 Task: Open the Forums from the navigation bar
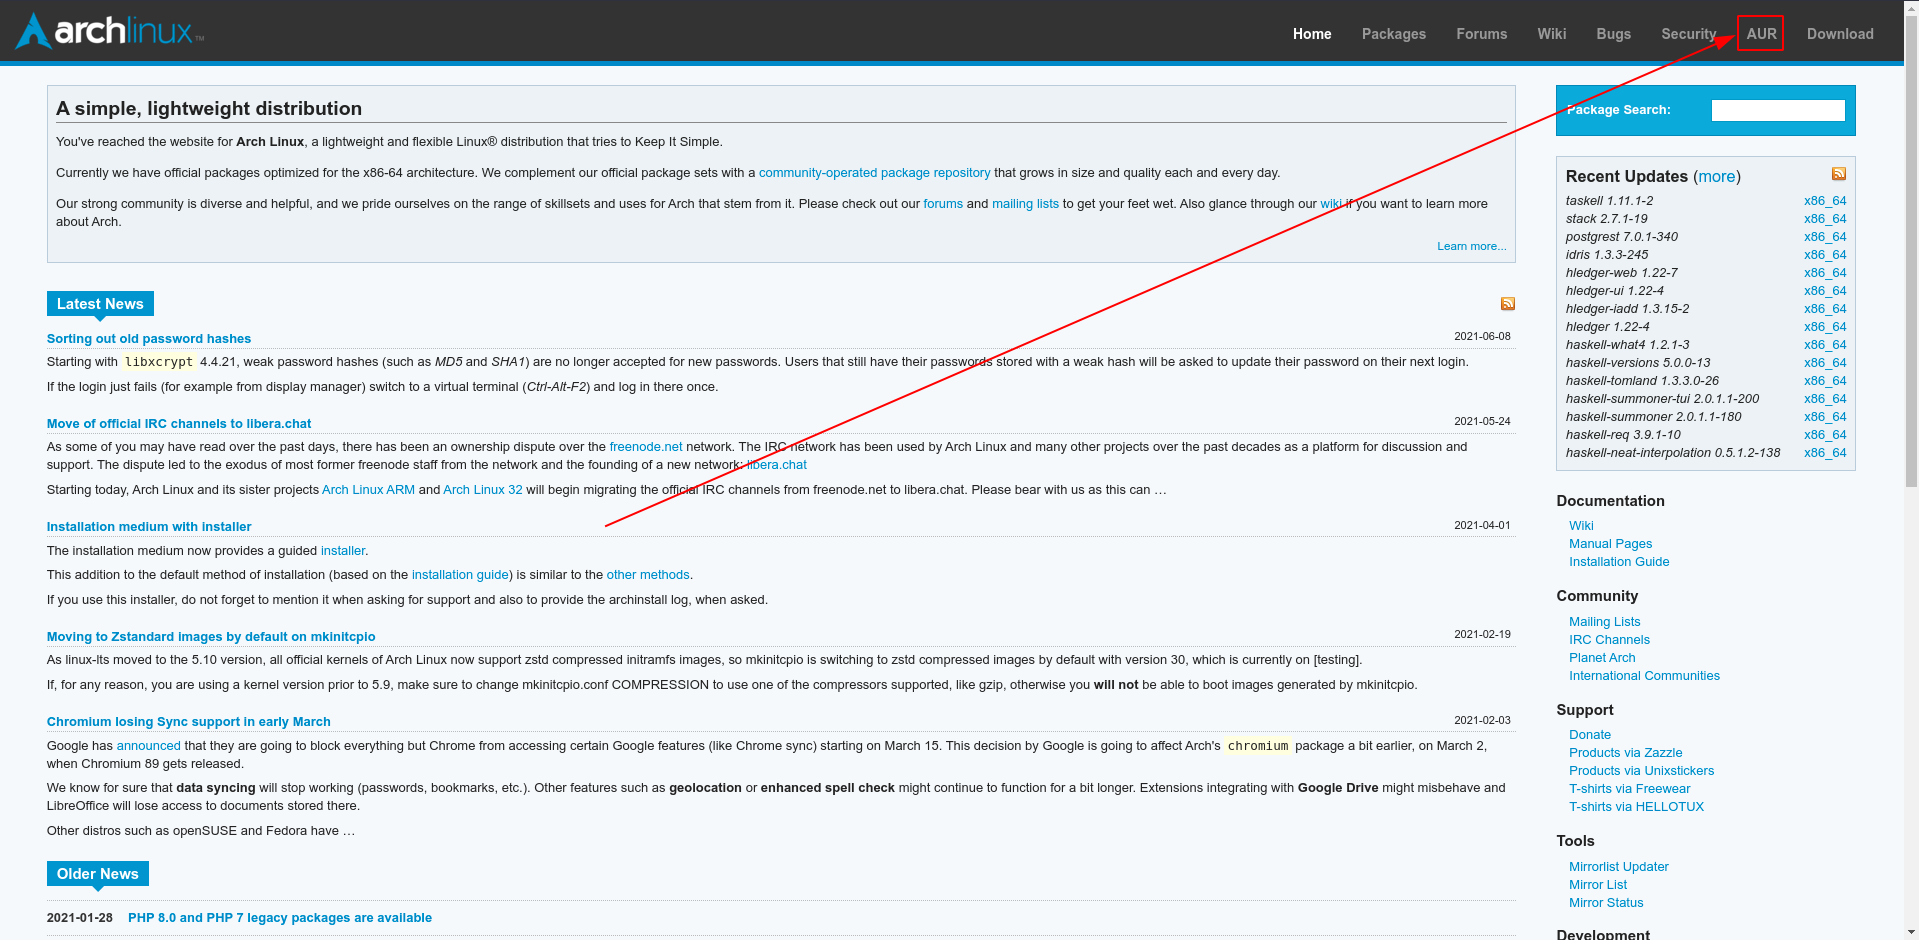tap(1481, 33)
